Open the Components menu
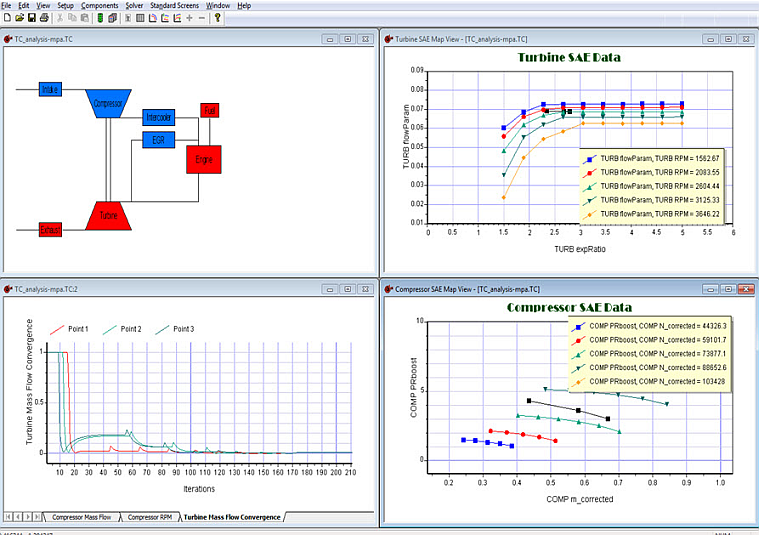The image size is (759, 535). coord(99,5)
